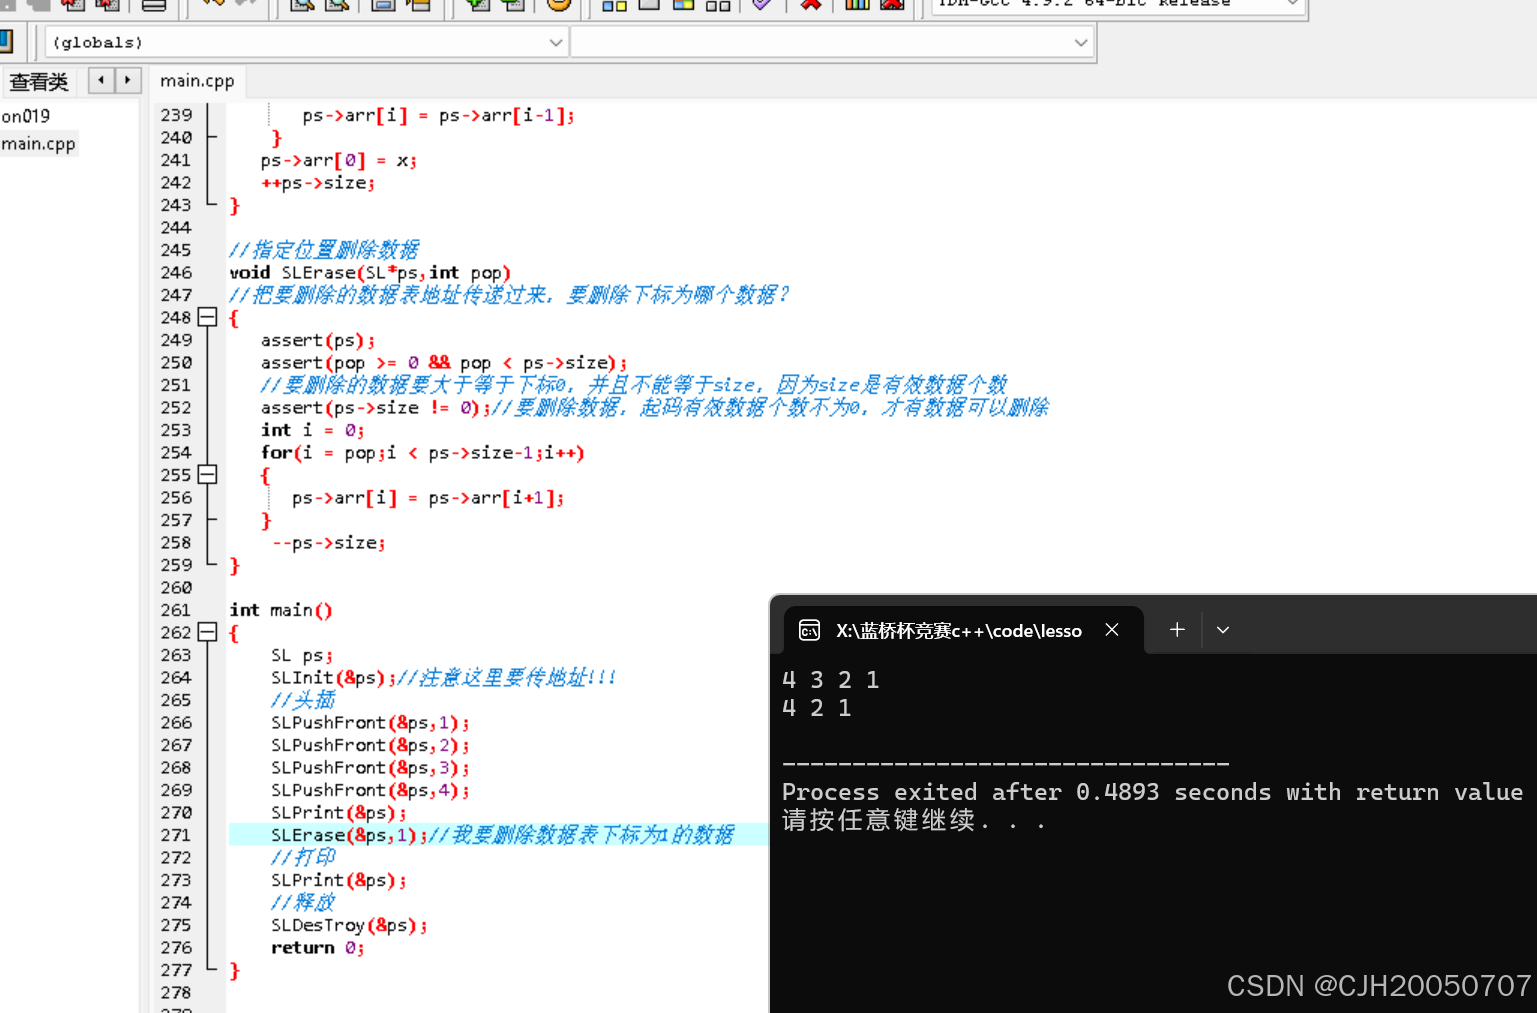
Task: Click the 'SLPushFront(&ps,3);' line
Action: [370, 767]
